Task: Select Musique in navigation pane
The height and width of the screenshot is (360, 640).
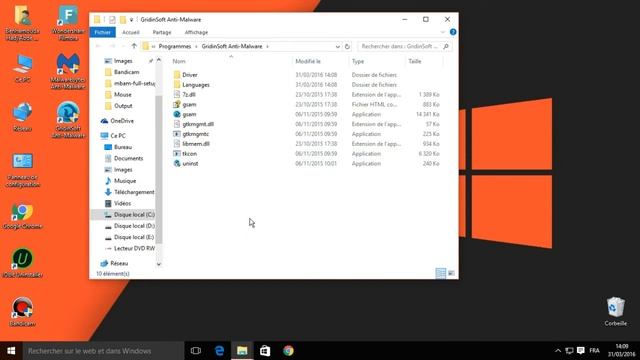Action: (x=120, y=181)
